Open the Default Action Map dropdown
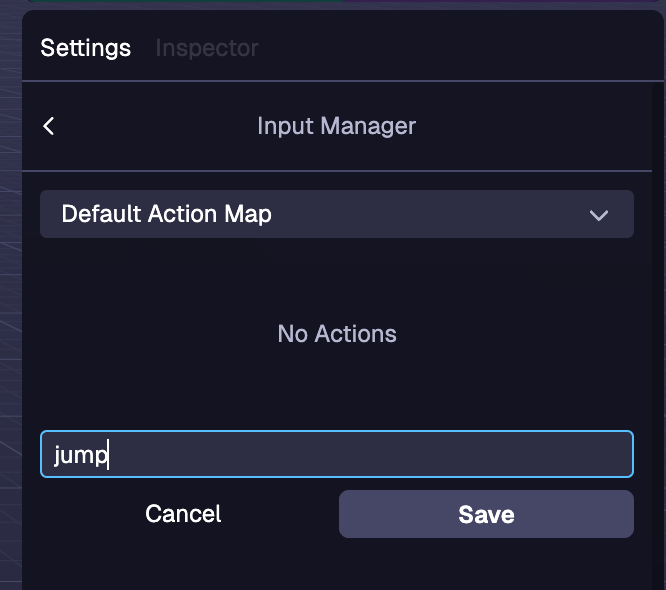Viewport: 666px width, 590px height. [336, 214]
